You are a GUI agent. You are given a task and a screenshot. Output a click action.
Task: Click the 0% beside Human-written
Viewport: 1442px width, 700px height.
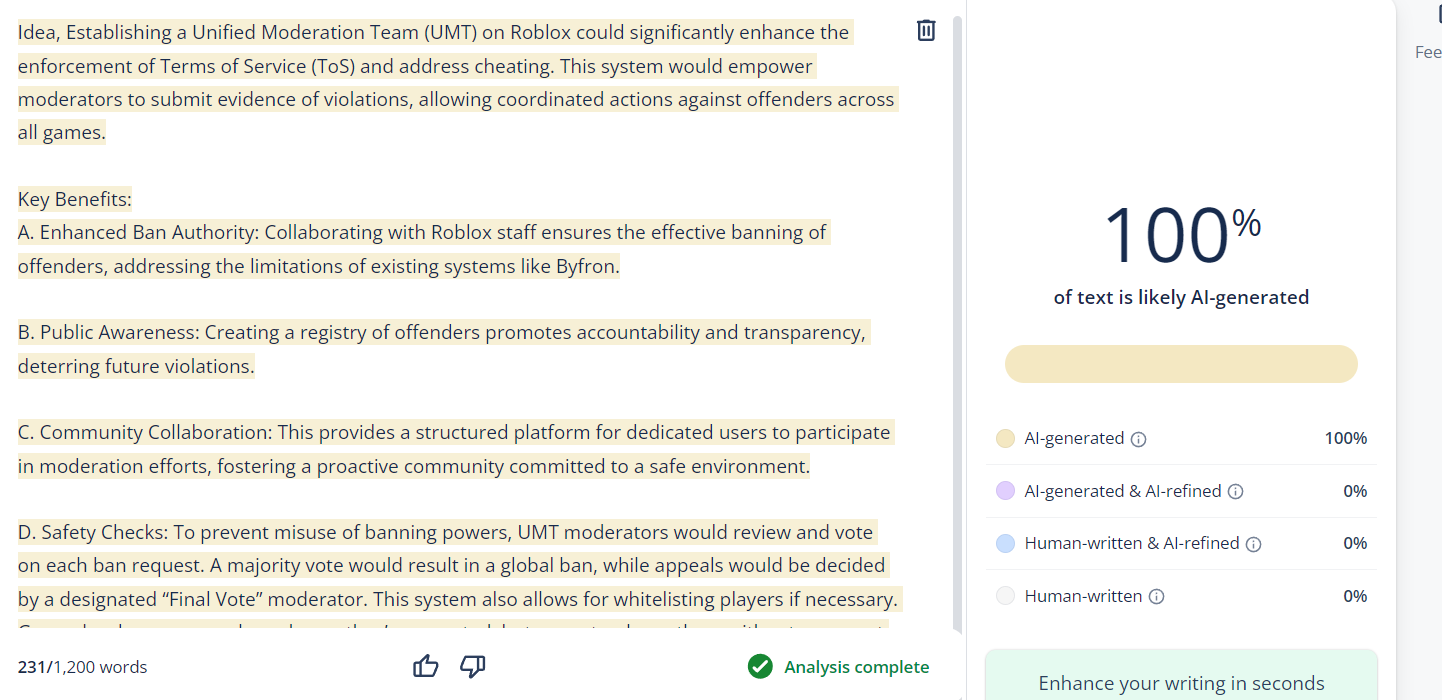pyautogui.click(x=1355, y=595)
